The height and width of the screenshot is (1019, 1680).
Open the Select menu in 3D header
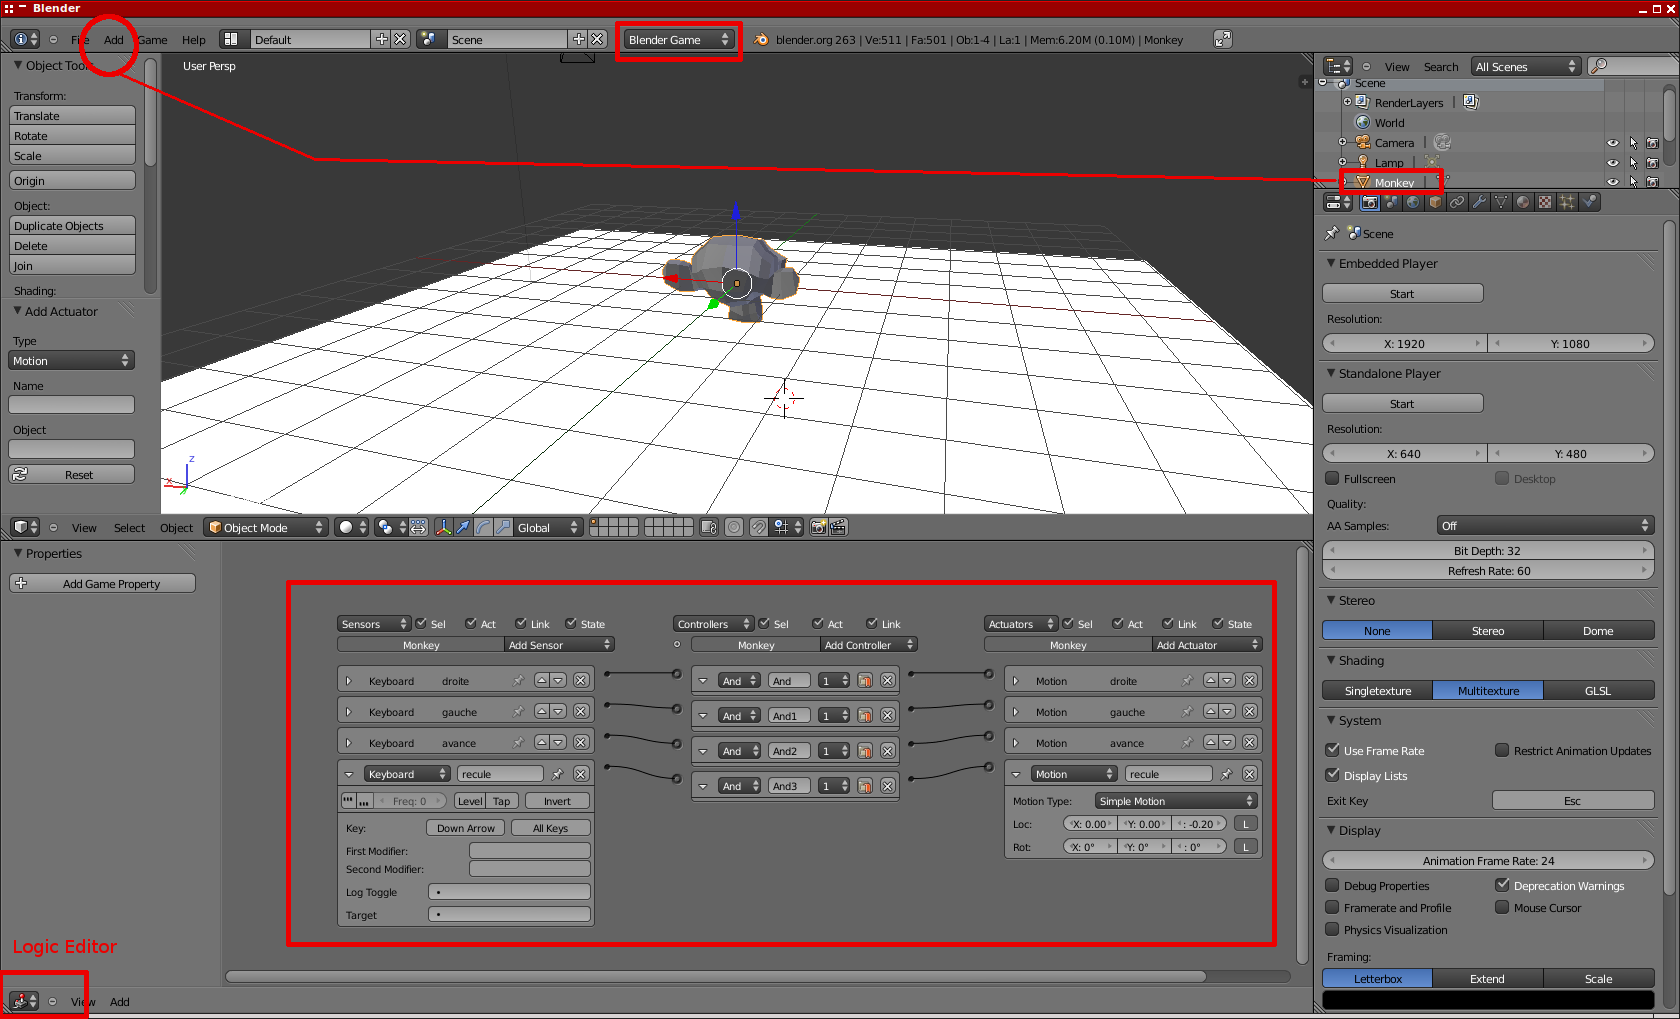(129, 528)
